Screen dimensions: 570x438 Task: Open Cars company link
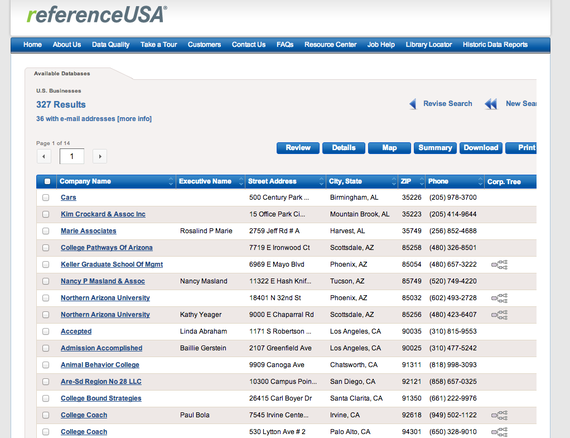pos(68,198)
